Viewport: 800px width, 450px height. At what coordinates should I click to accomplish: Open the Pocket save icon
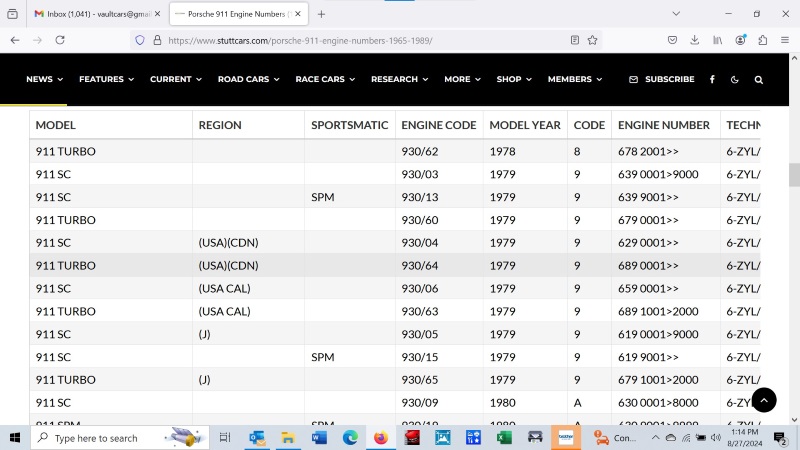(x=672, y=40)
